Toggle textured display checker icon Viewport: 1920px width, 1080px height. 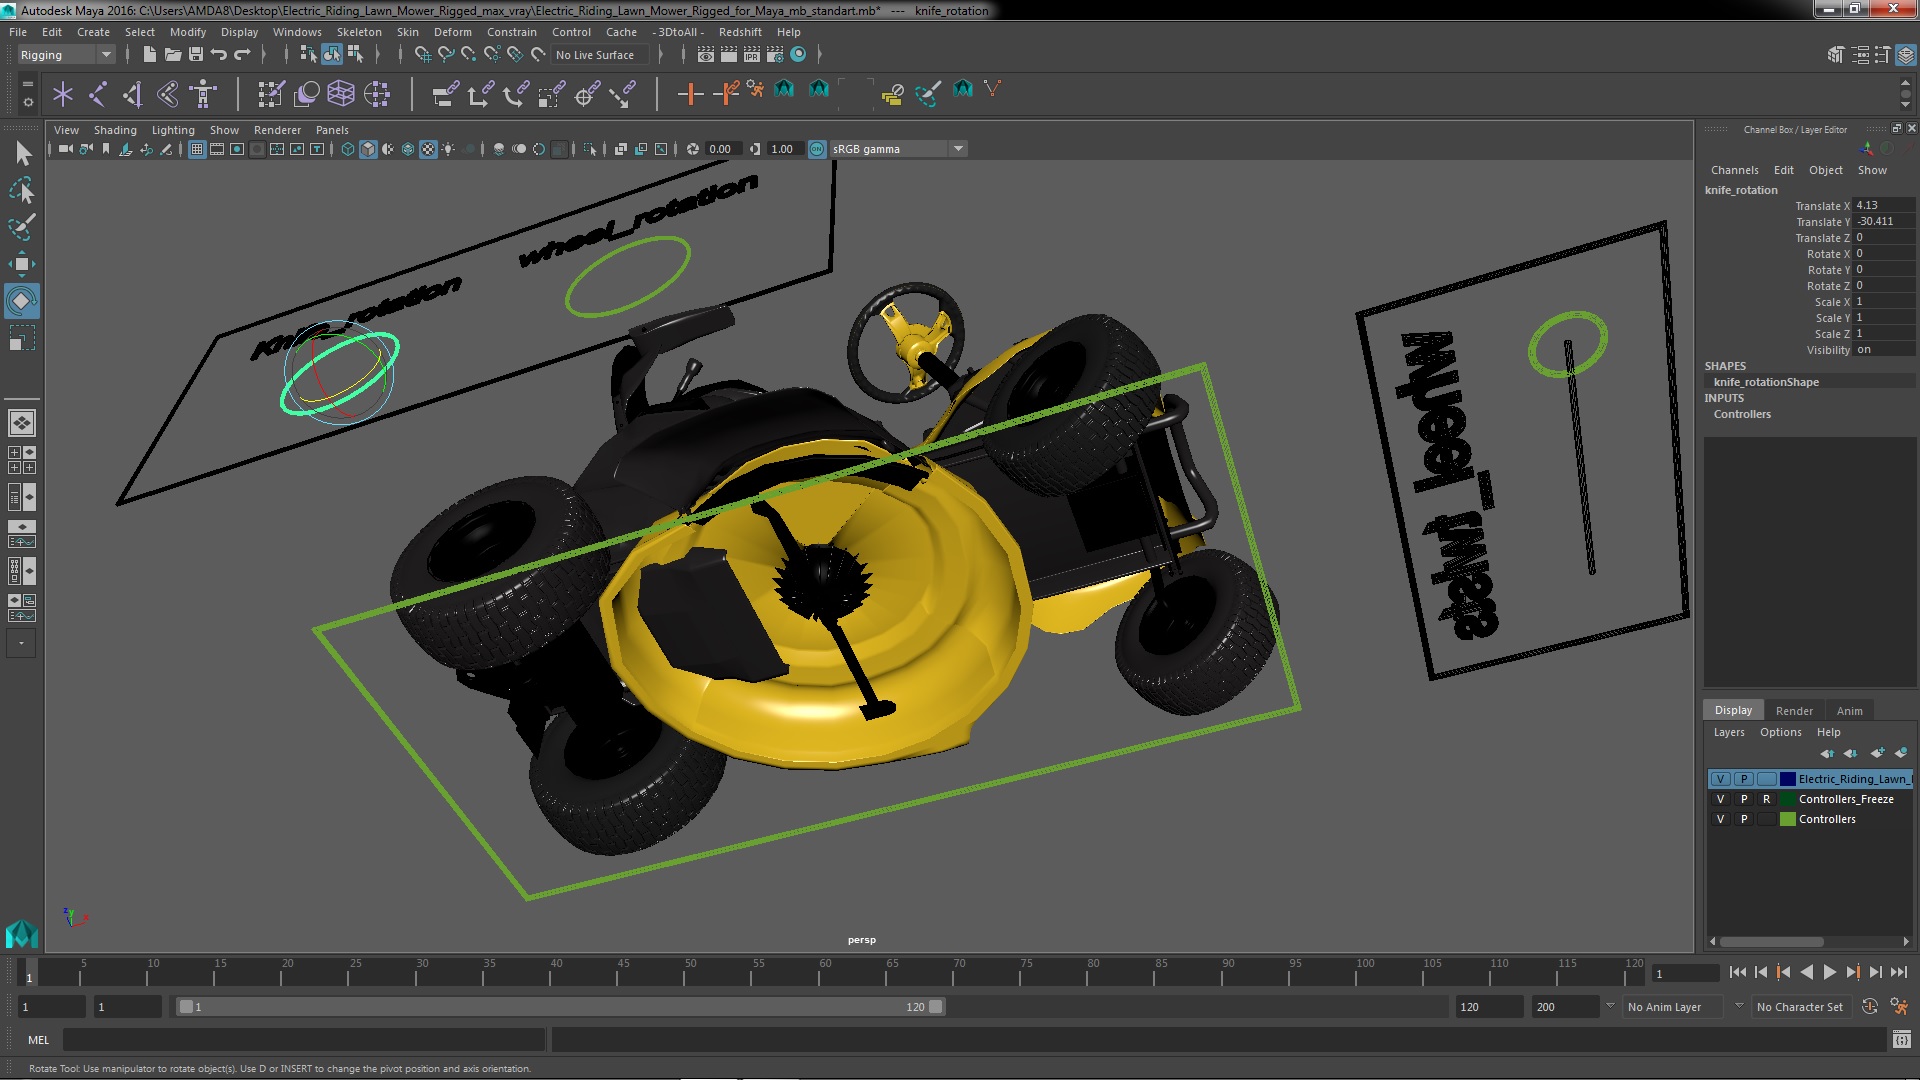[x=428, y=149]
